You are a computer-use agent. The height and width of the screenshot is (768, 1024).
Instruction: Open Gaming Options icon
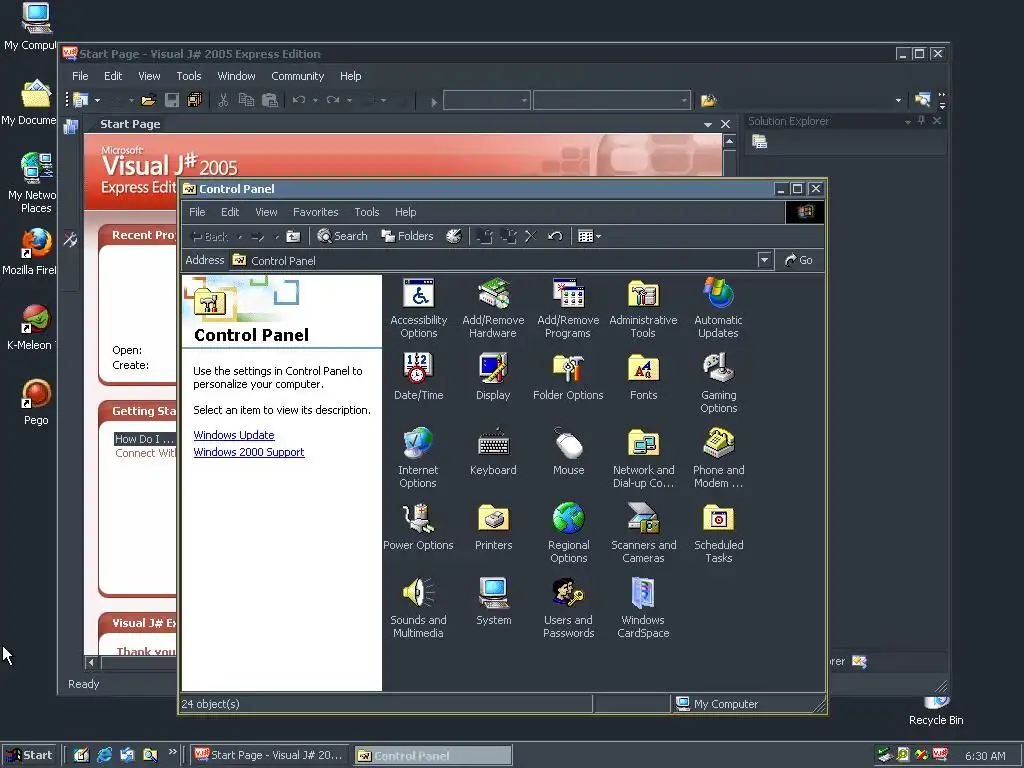pyautogui.click(x=718, y=383)
